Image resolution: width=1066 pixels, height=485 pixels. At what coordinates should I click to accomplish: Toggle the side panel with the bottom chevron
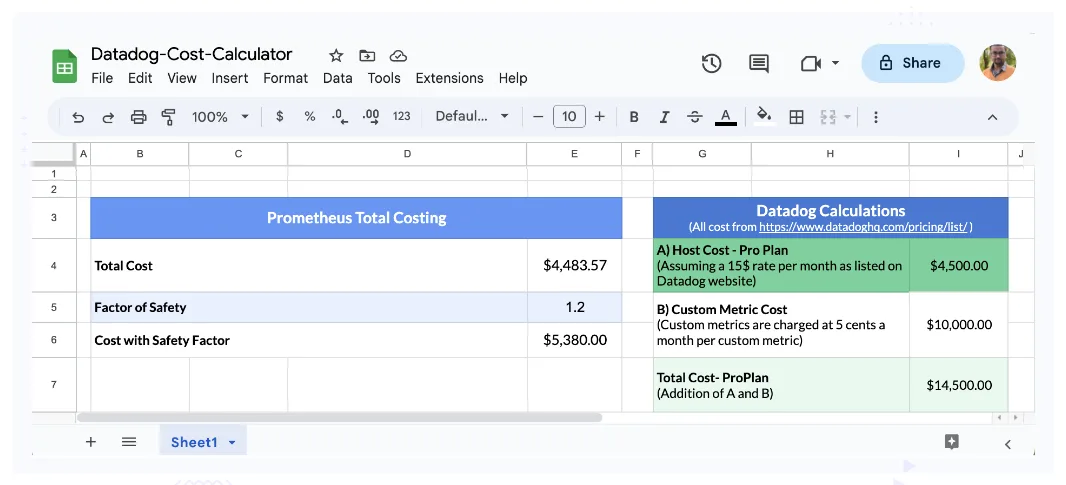[1008, 444]
